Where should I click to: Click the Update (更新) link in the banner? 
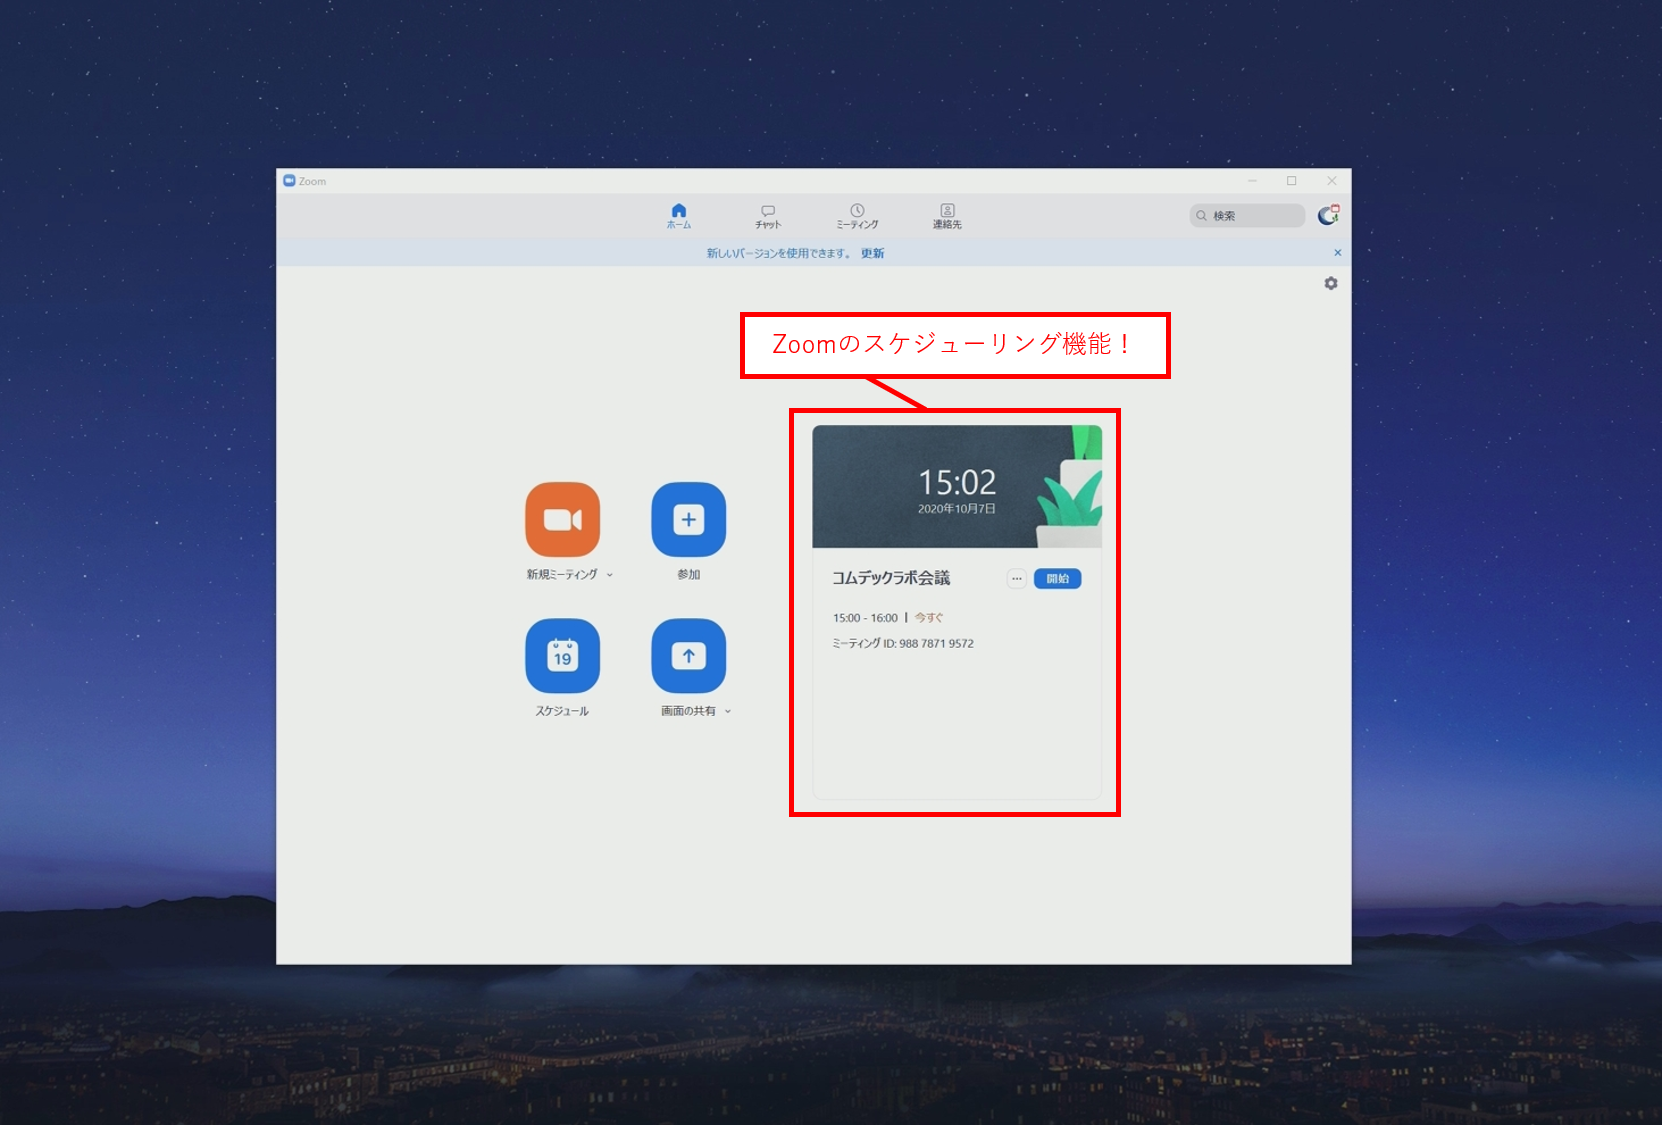[872, 253]
